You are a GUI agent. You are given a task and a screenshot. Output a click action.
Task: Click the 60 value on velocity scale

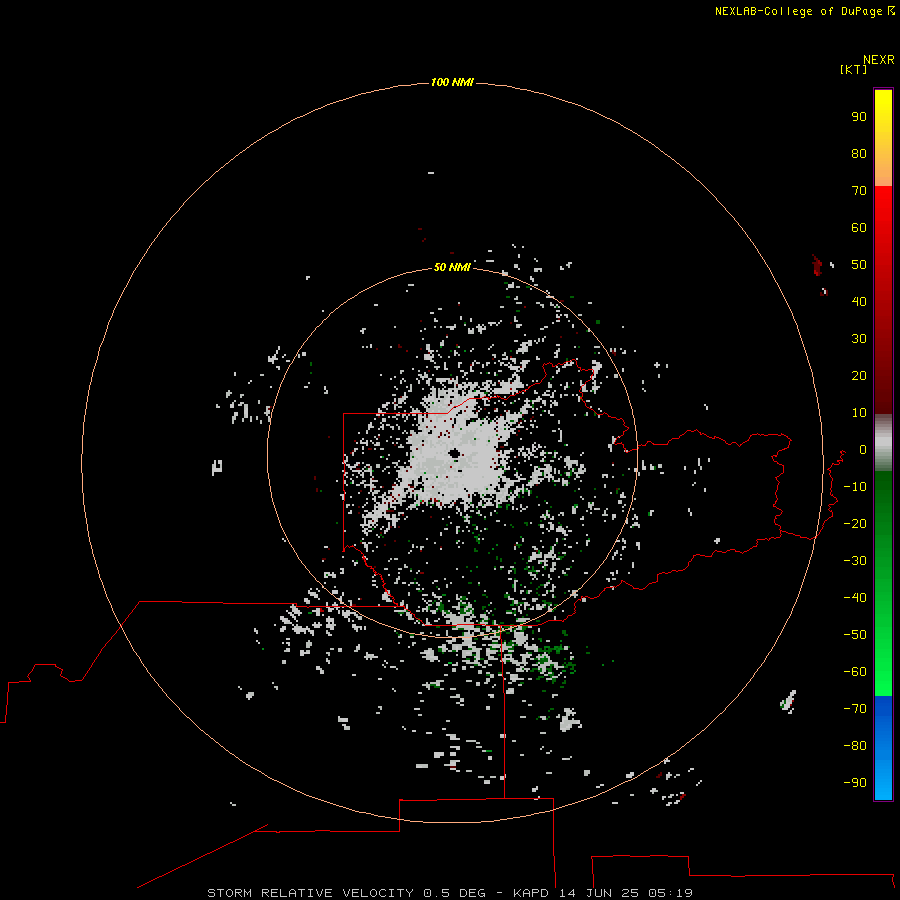point(859,227)
